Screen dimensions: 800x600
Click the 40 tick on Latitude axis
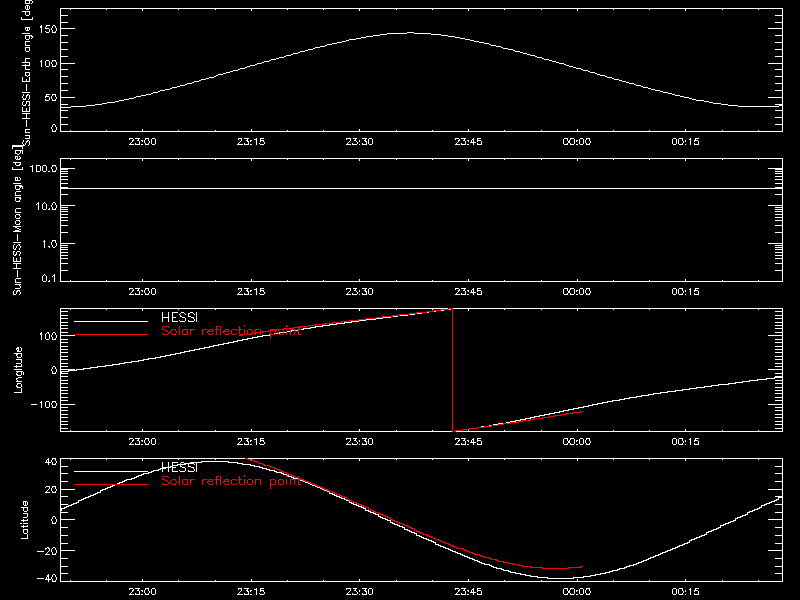click(51, 462)
